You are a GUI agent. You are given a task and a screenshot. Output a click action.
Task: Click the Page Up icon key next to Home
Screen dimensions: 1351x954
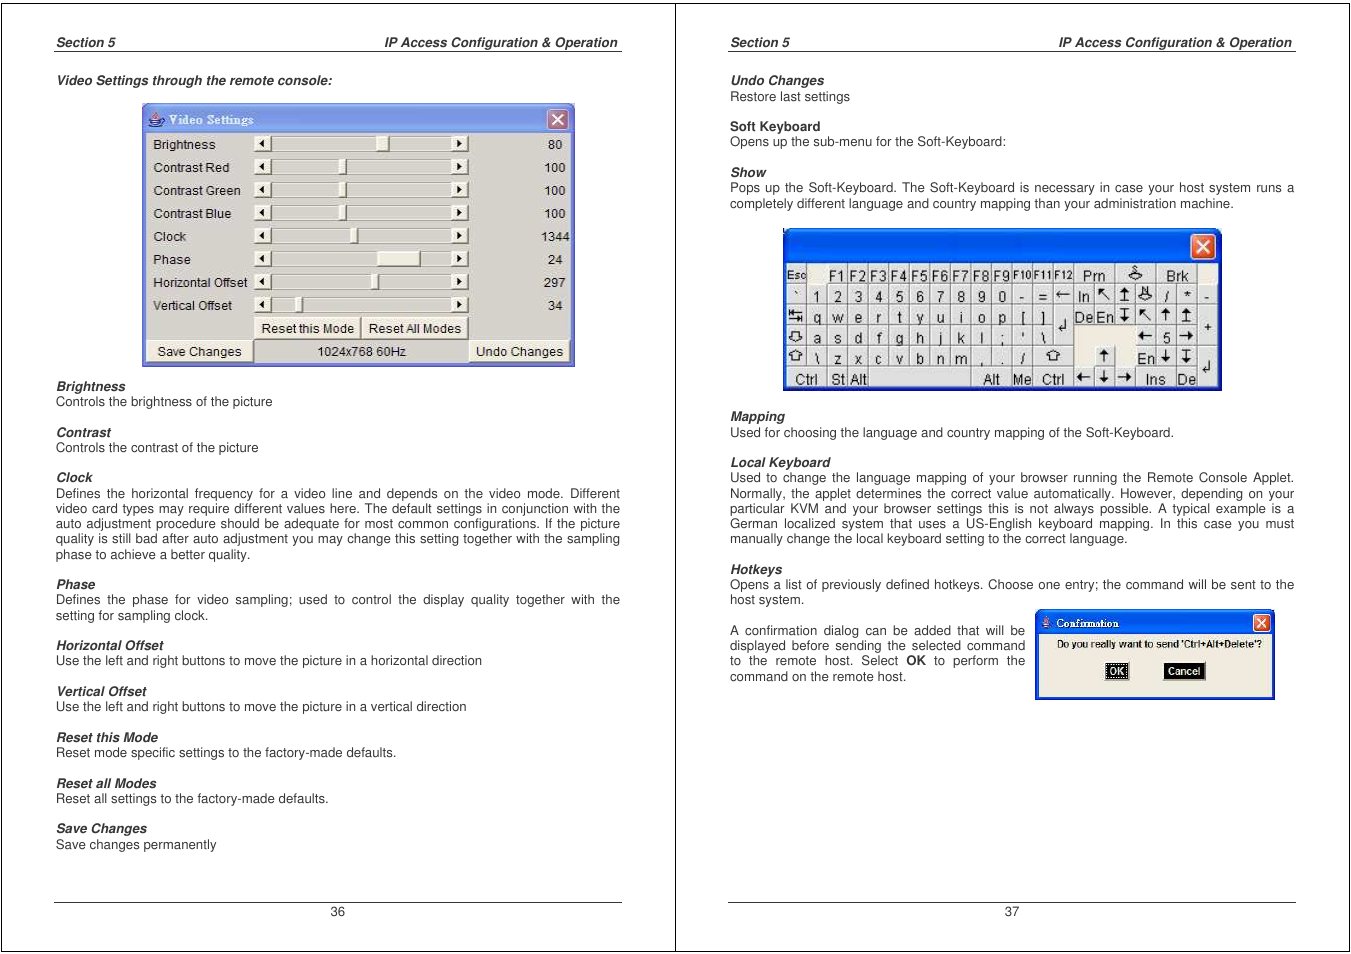[1125, 294]
